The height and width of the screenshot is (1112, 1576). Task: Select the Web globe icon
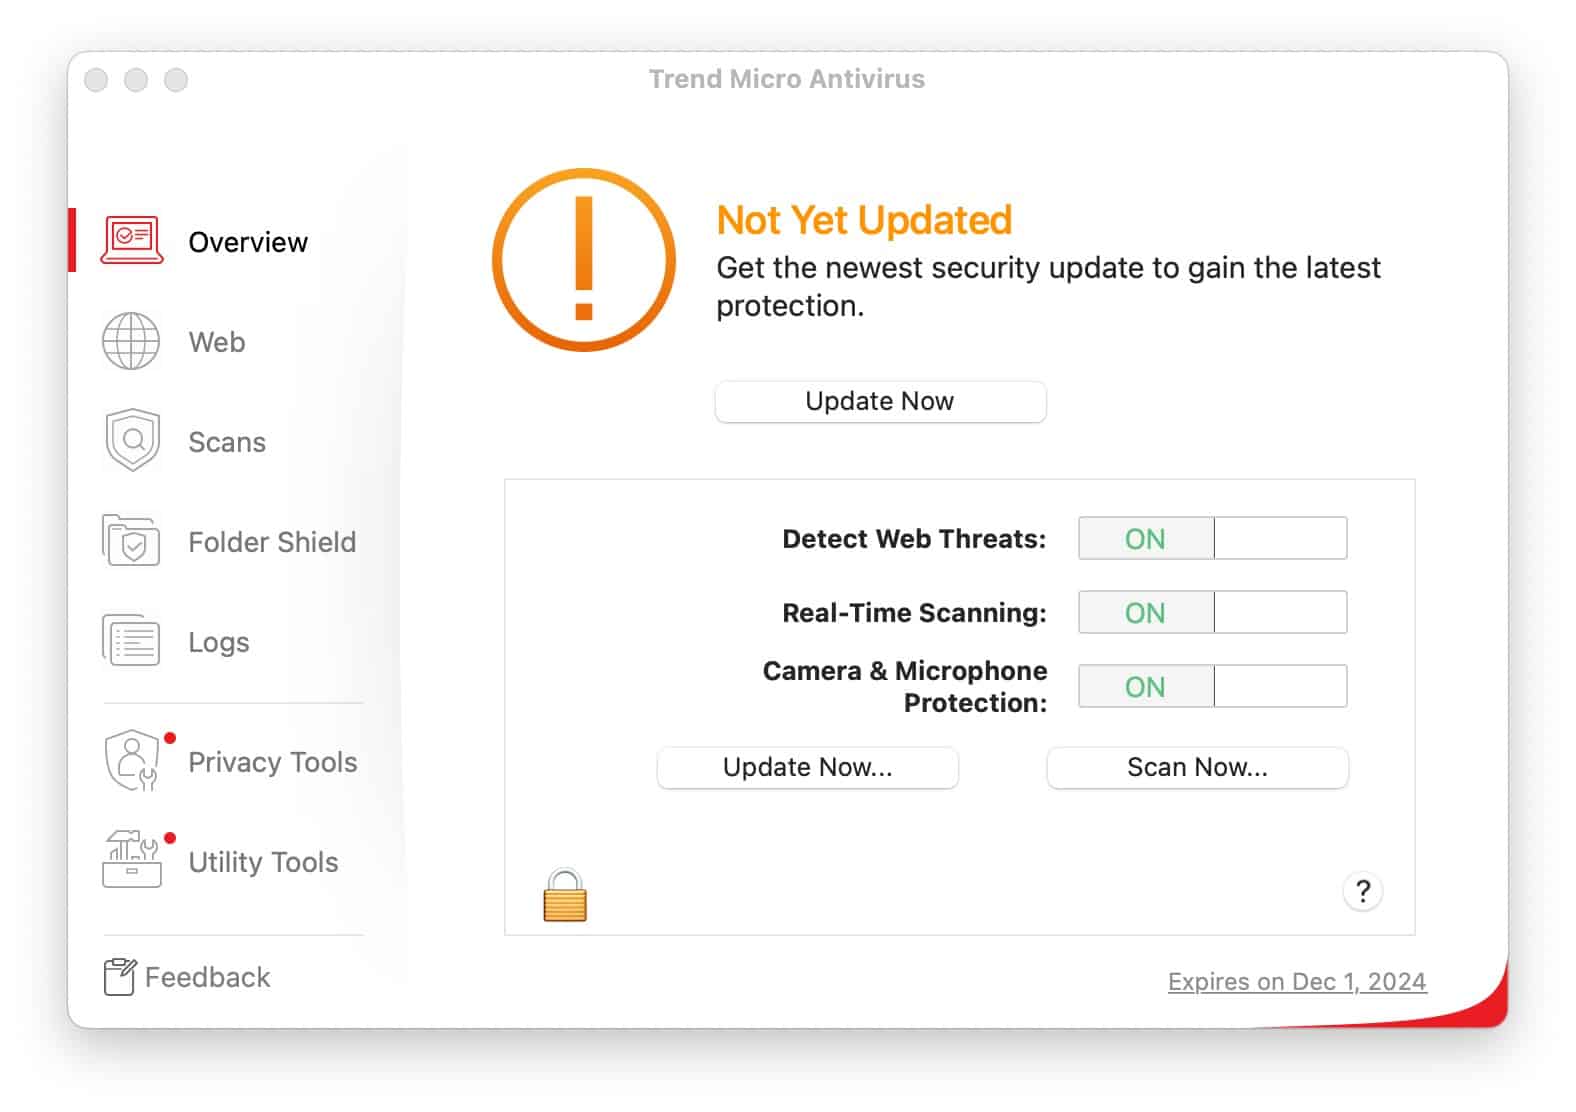coord(131,341)
